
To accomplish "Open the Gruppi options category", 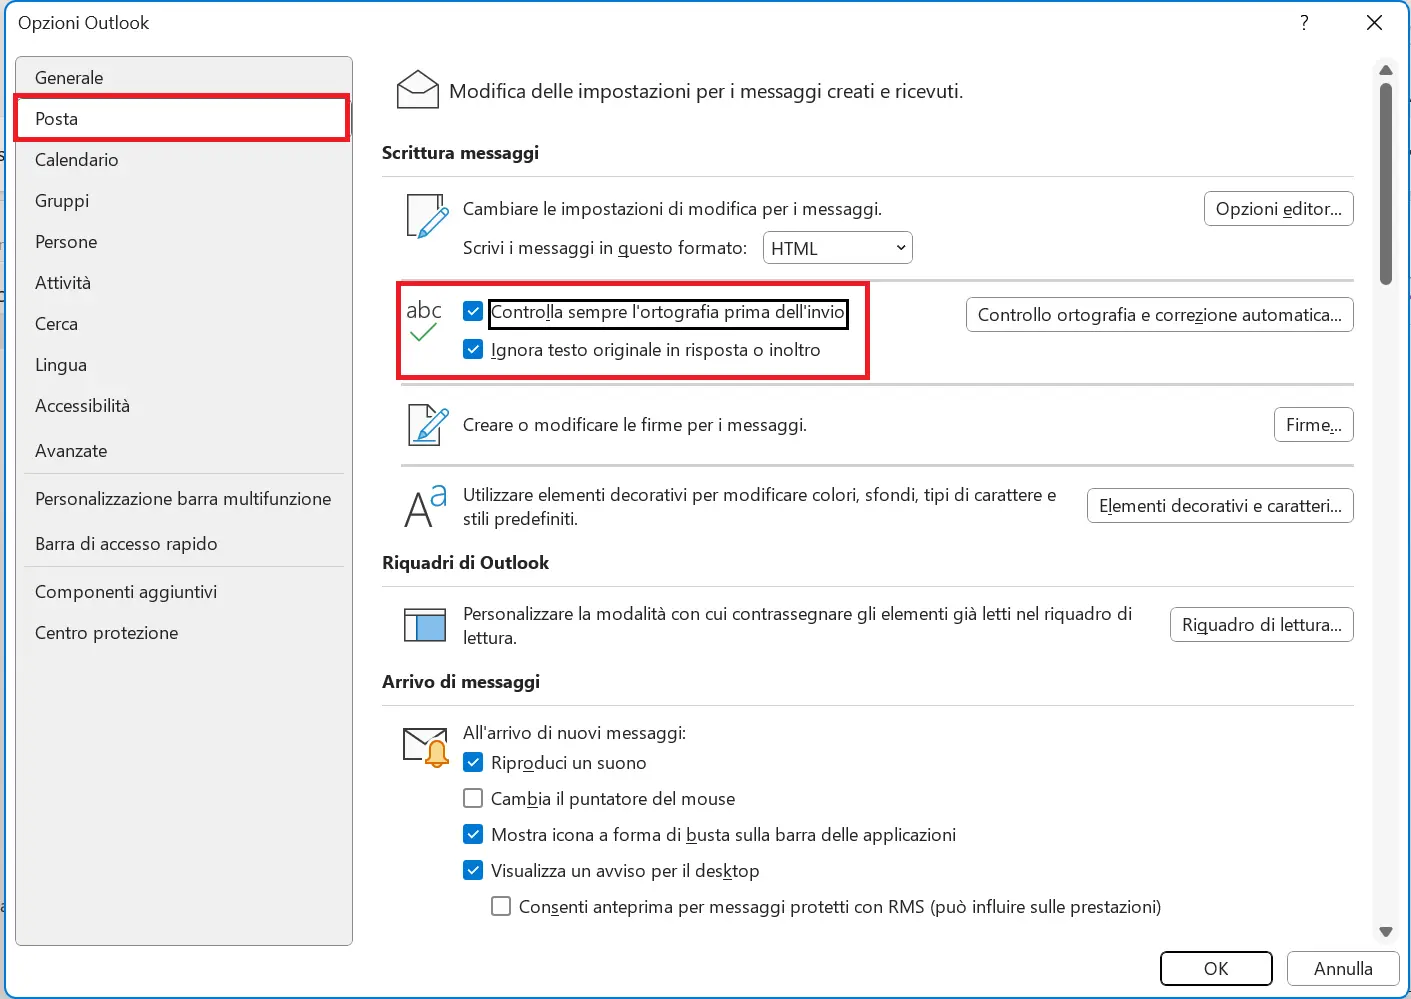I will click(184, 200).
